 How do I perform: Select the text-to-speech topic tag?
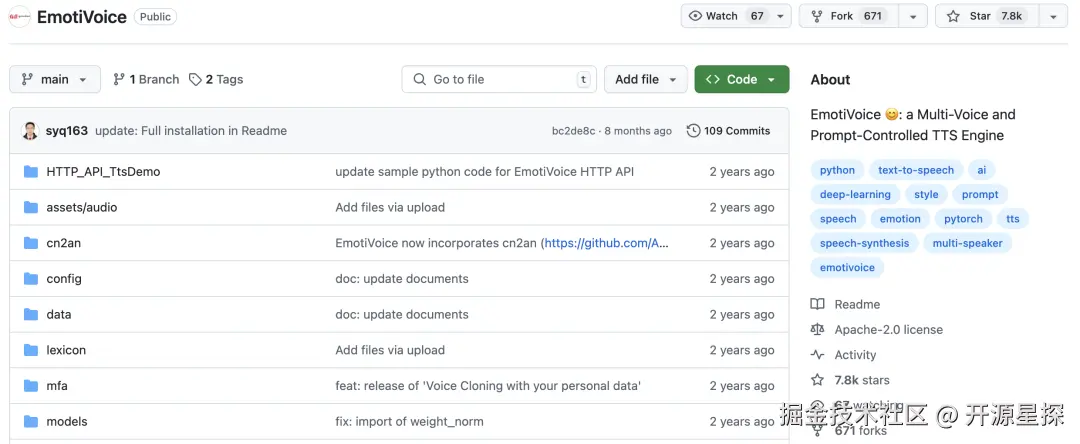[x=916, y=170]
